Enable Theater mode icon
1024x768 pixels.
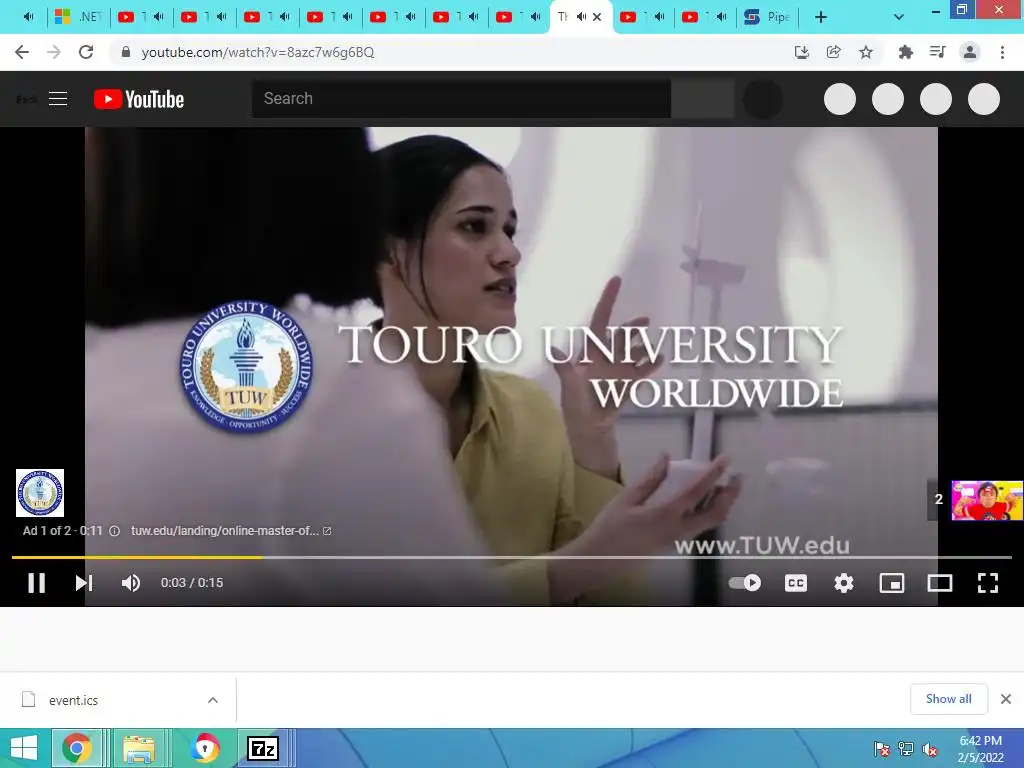click(940, 583)
